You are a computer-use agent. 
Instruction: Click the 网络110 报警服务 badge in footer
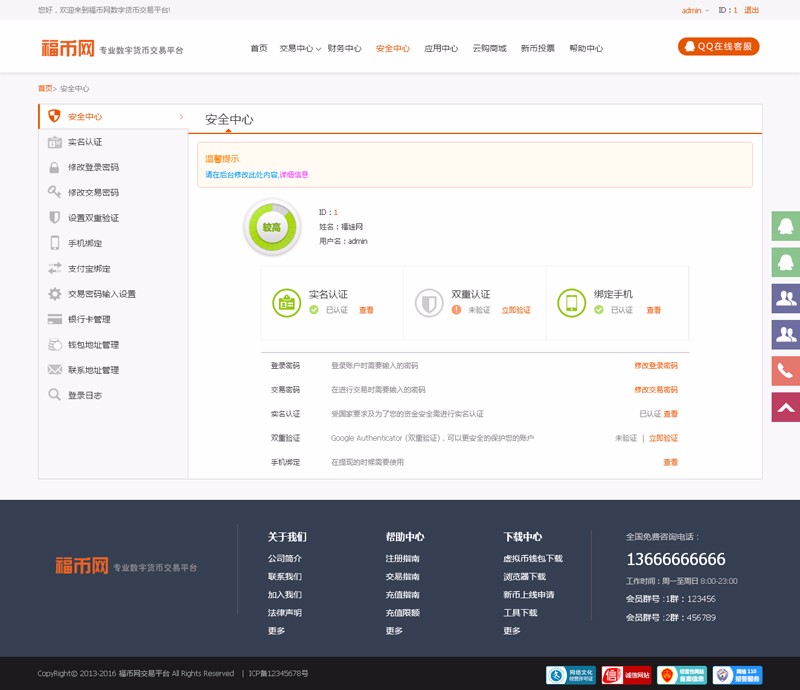[737, 675]
